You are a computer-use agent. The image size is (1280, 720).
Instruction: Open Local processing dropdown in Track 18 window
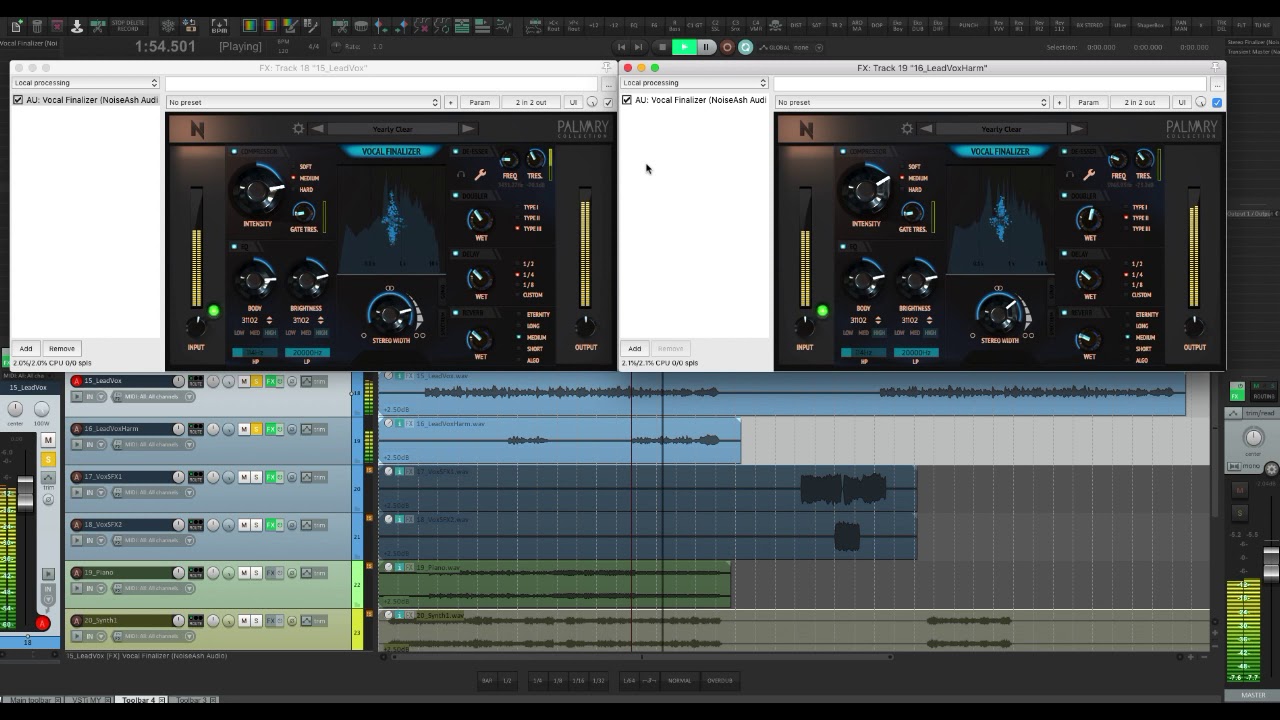click(x=86, y=83)
